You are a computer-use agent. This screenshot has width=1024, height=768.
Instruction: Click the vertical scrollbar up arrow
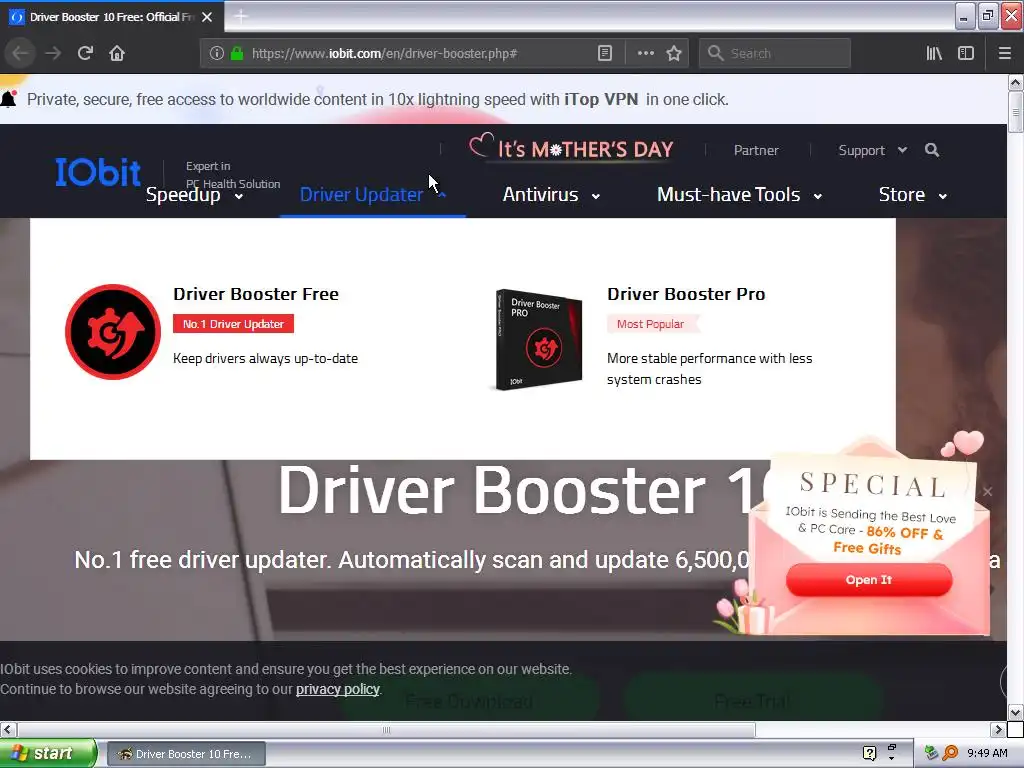point(1015,82)
